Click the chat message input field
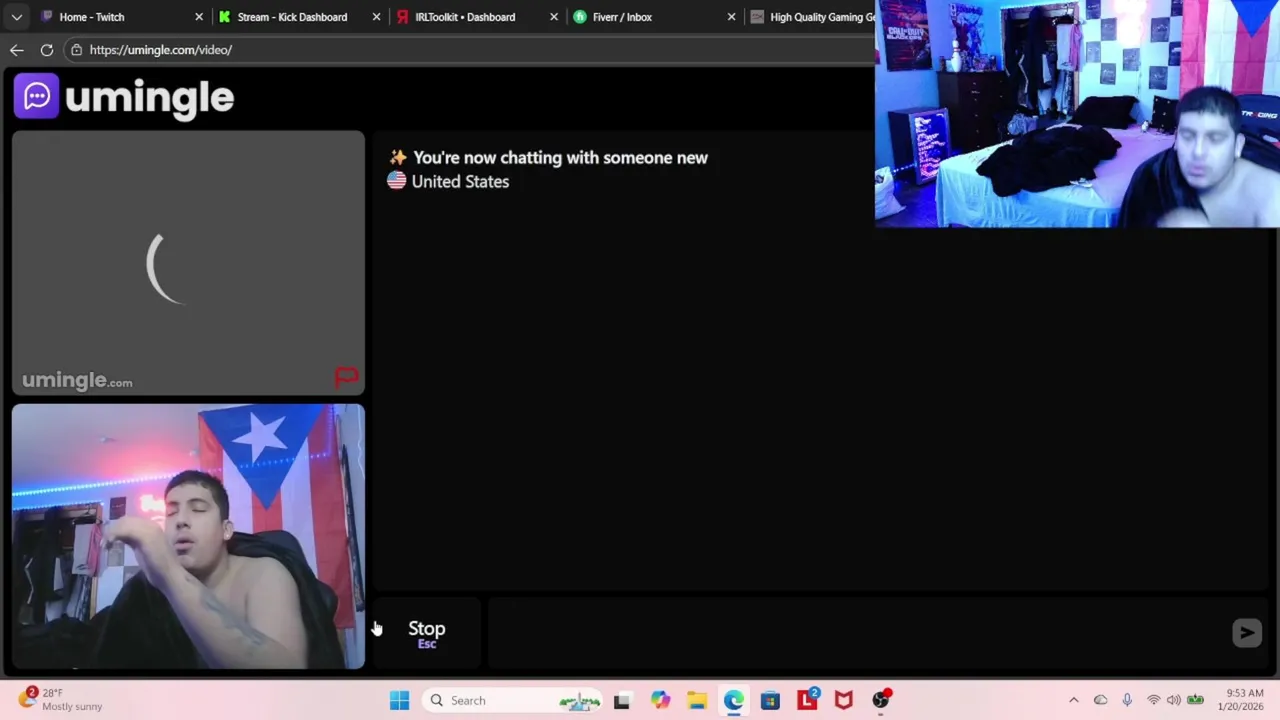Image resolution: width=1280 pixels, height=720 pixels. click(858, 633)
